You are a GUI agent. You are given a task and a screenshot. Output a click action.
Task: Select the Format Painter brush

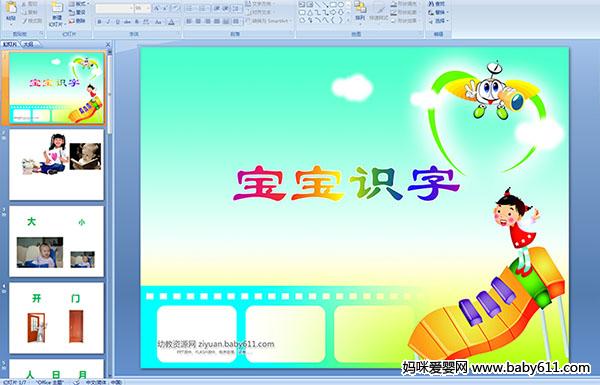(x=24, y=21)
